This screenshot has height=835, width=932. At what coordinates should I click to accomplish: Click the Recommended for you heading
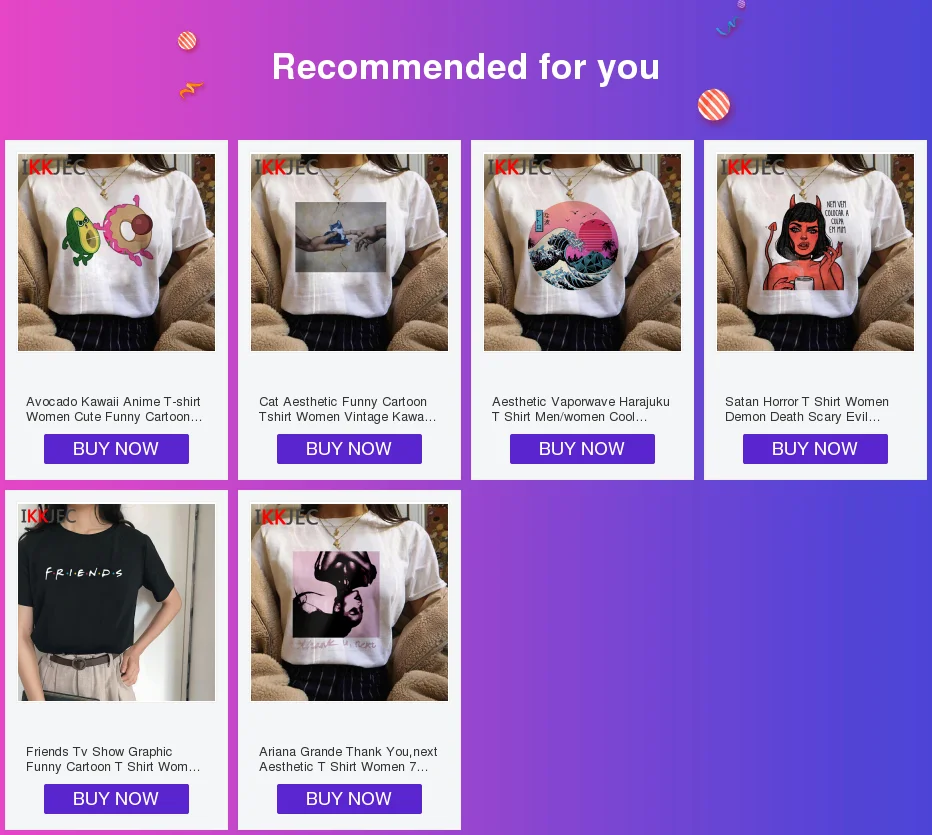466,67
